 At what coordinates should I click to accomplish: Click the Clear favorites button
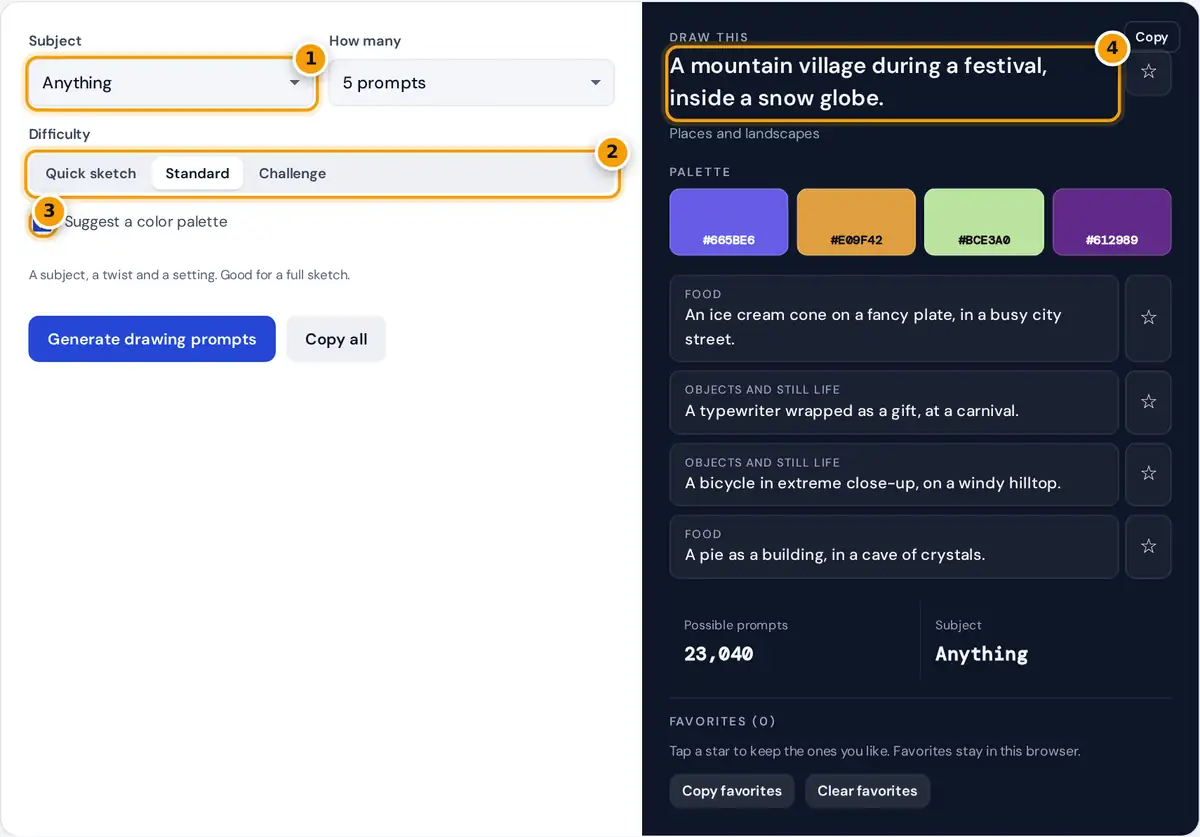pos(867,791)
